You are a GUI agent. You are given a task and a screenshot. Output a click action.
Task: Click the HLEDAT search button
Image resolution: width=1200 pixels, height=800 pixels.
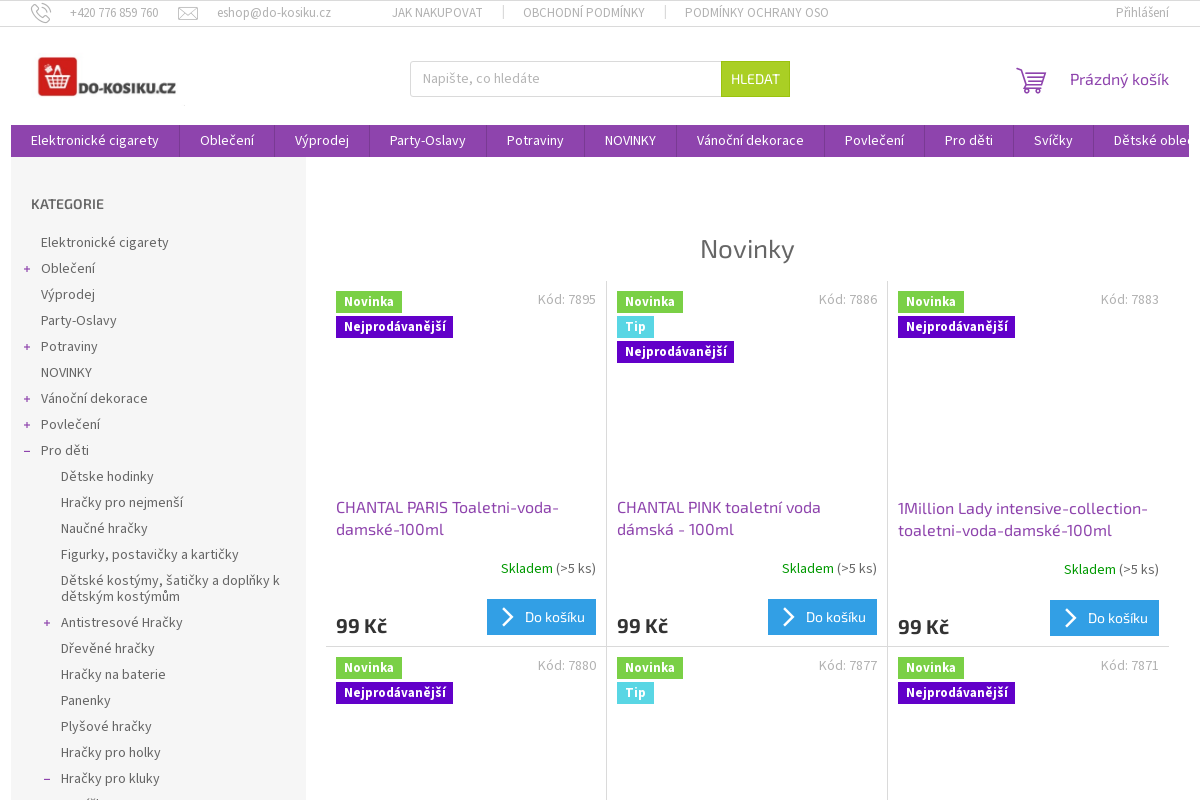click(755, 79)
